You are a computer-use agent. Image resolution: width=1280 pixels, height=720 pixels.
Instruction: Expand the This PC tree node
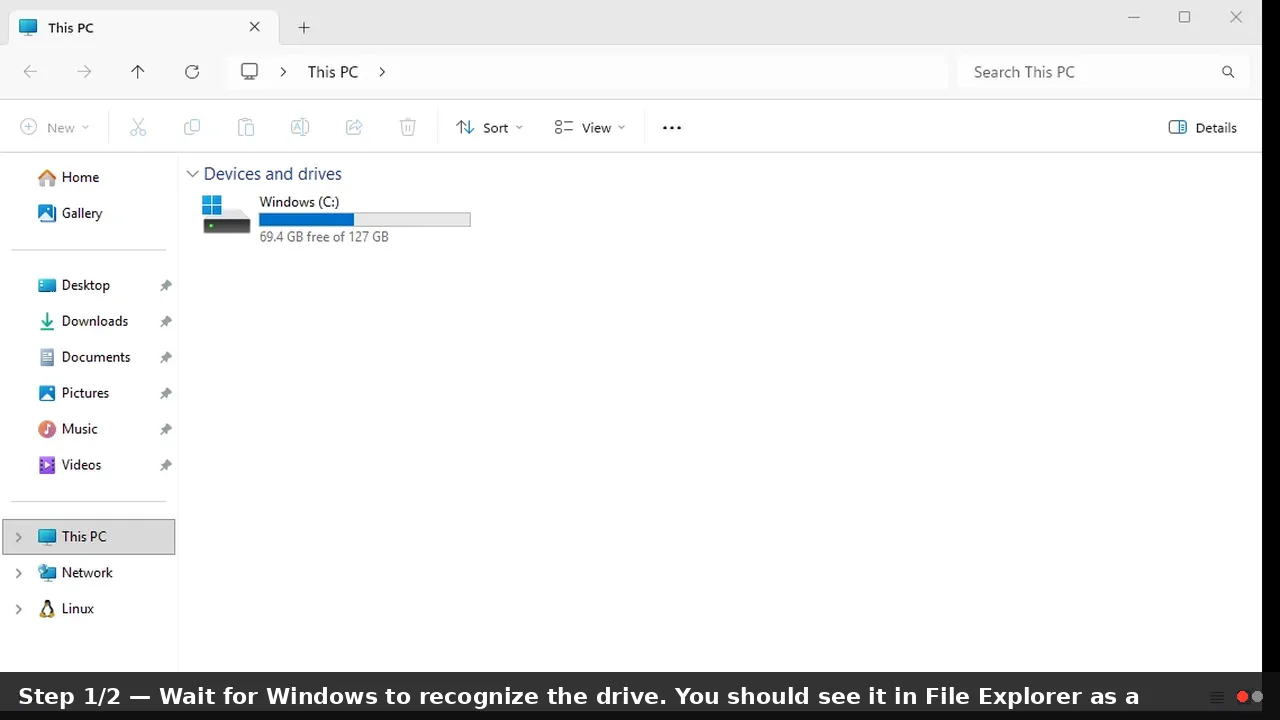click(18, 537)
